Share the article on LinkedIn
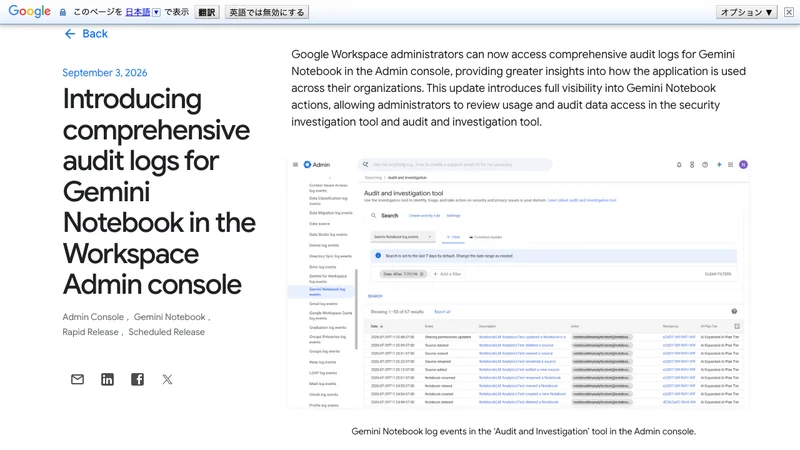 point(107,379)
